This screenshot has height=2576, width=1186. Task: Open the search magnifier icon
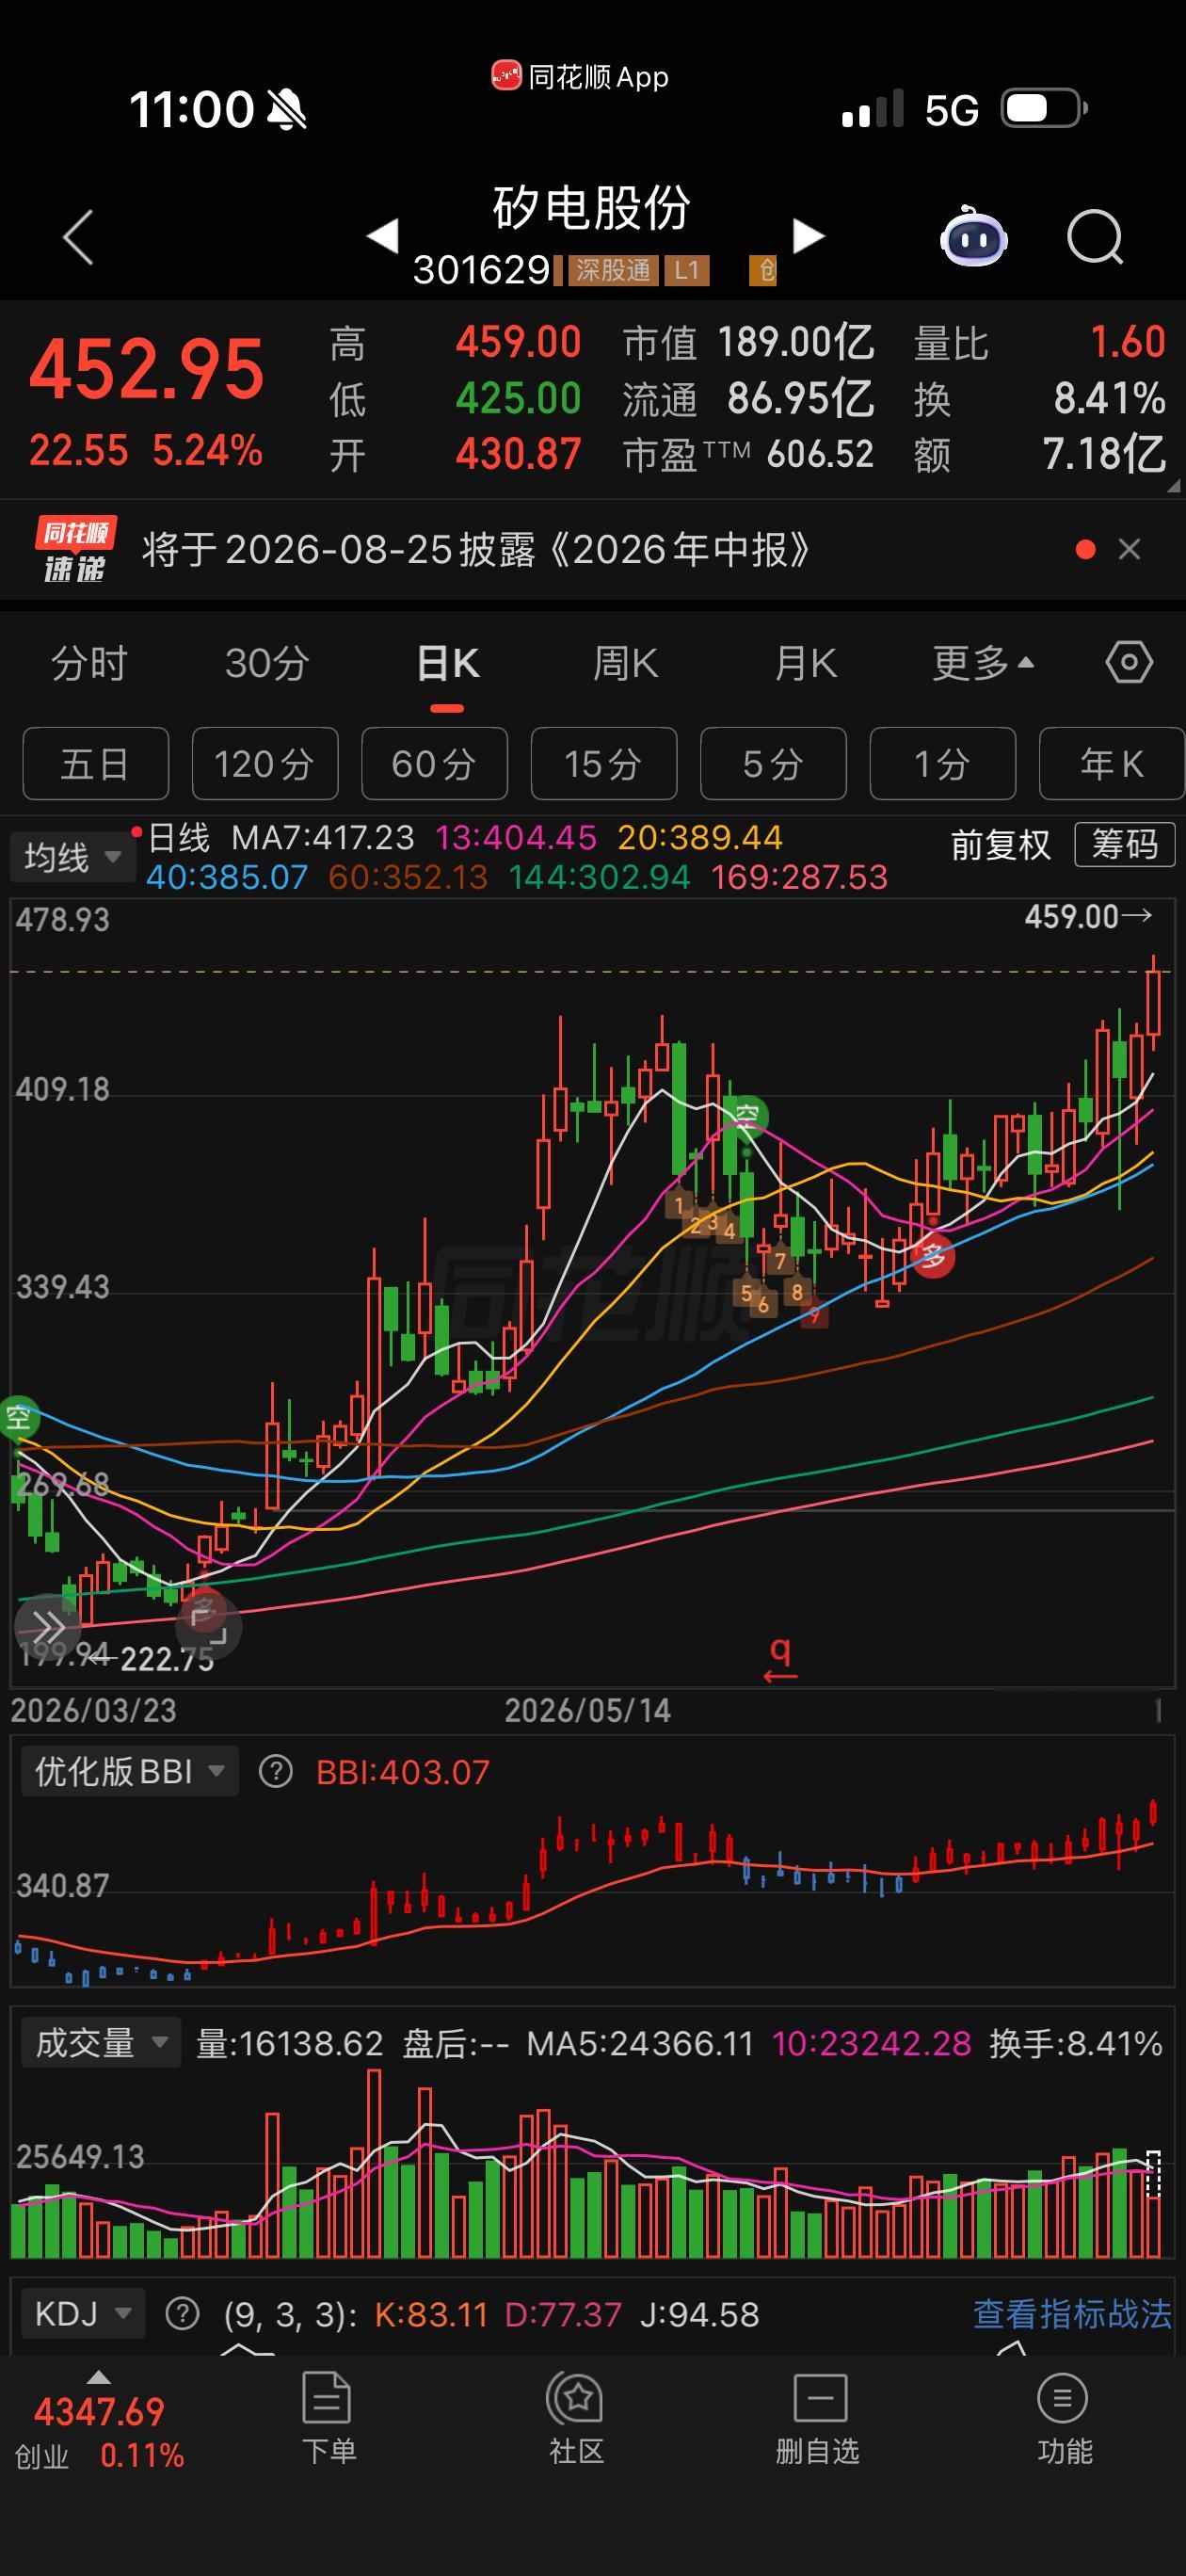coord(1095,237)
